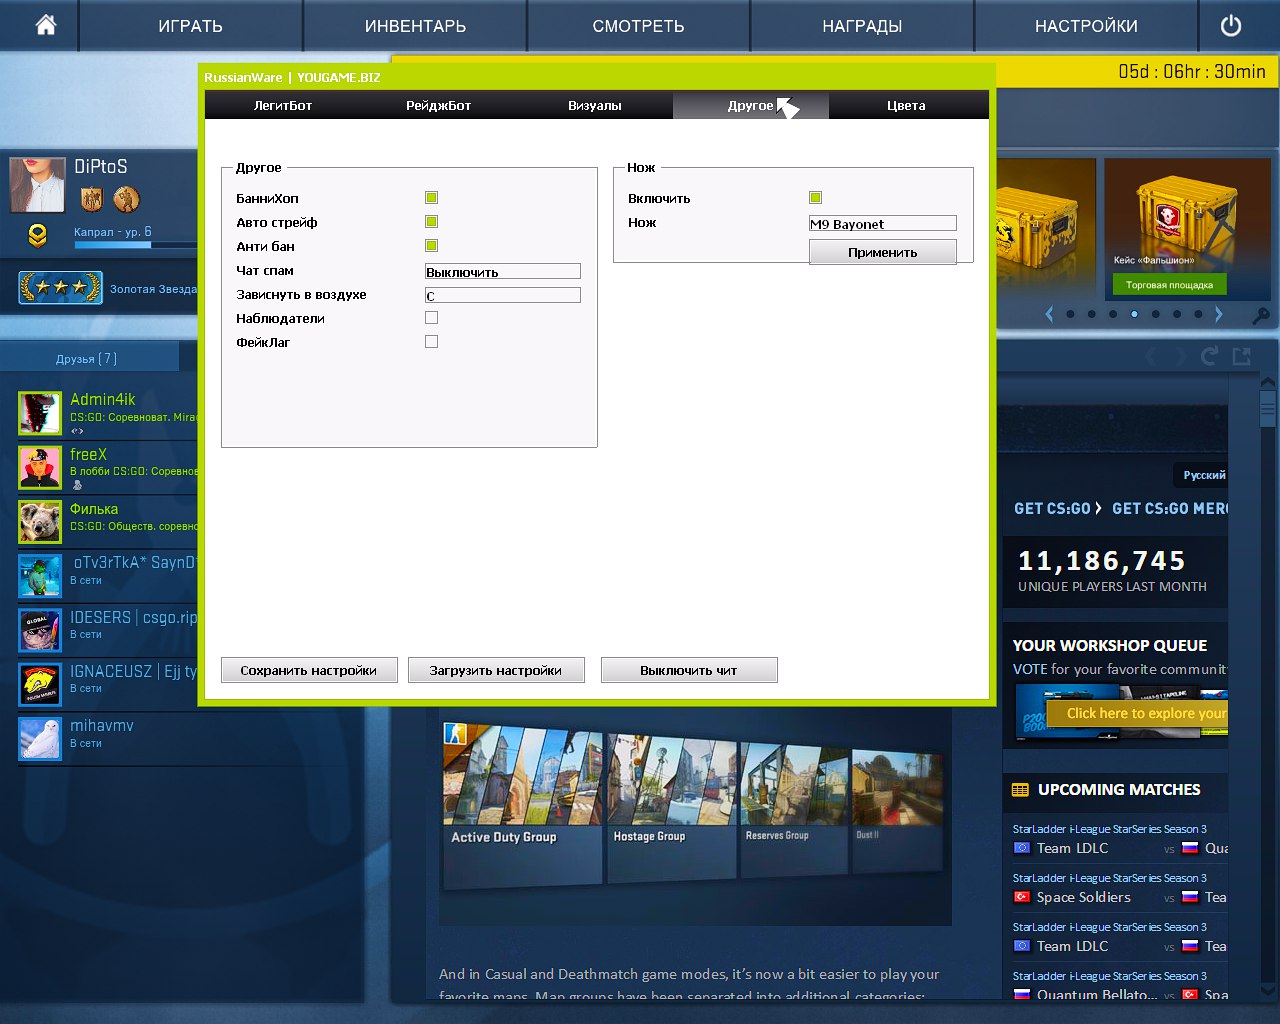Select friend oTv3rTkA avatar
Viewport: 1280px width, 1024px height.
40,576
